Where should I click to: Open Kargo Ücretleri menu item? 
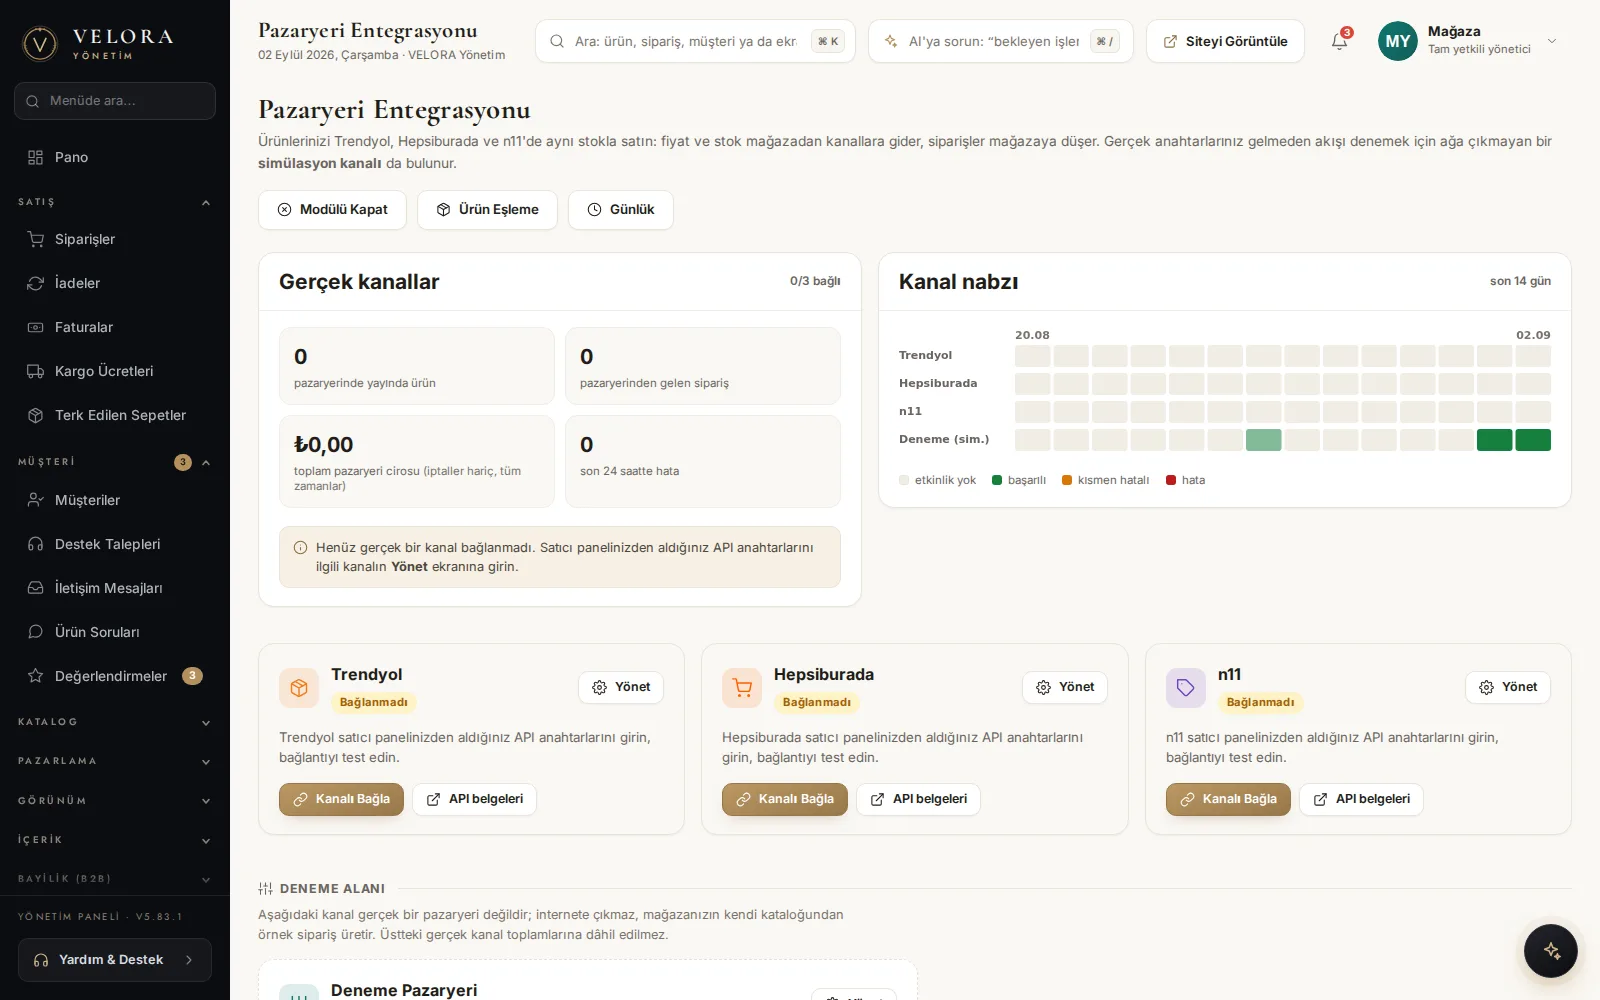coord(115,371)
